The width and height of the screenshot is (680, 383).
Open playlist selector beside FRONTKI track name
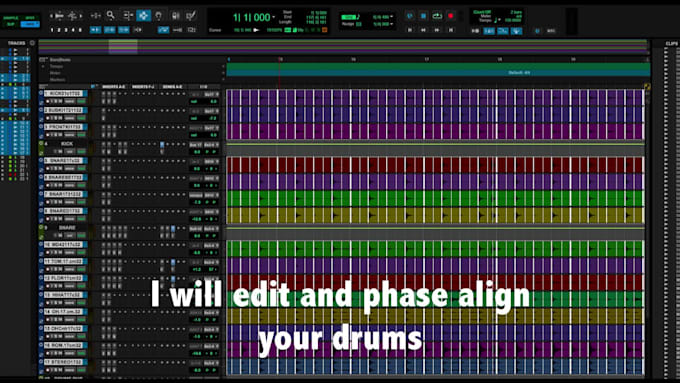tap(85, 127)
